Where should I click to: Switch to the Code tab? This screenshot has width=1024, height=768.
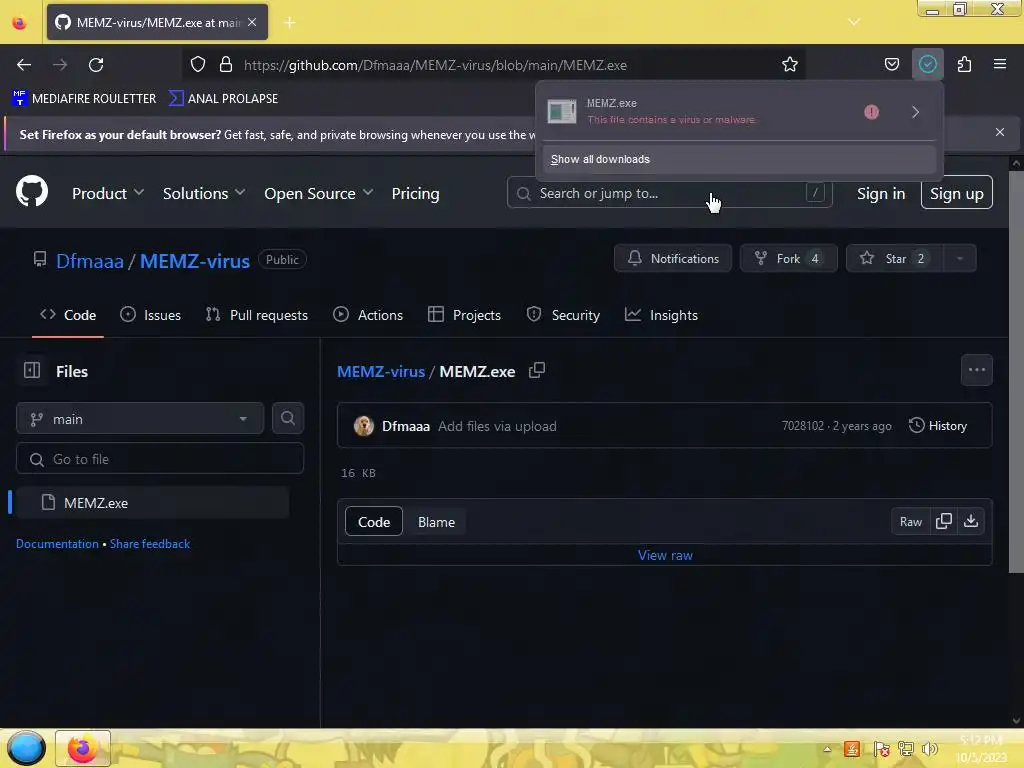68,315
